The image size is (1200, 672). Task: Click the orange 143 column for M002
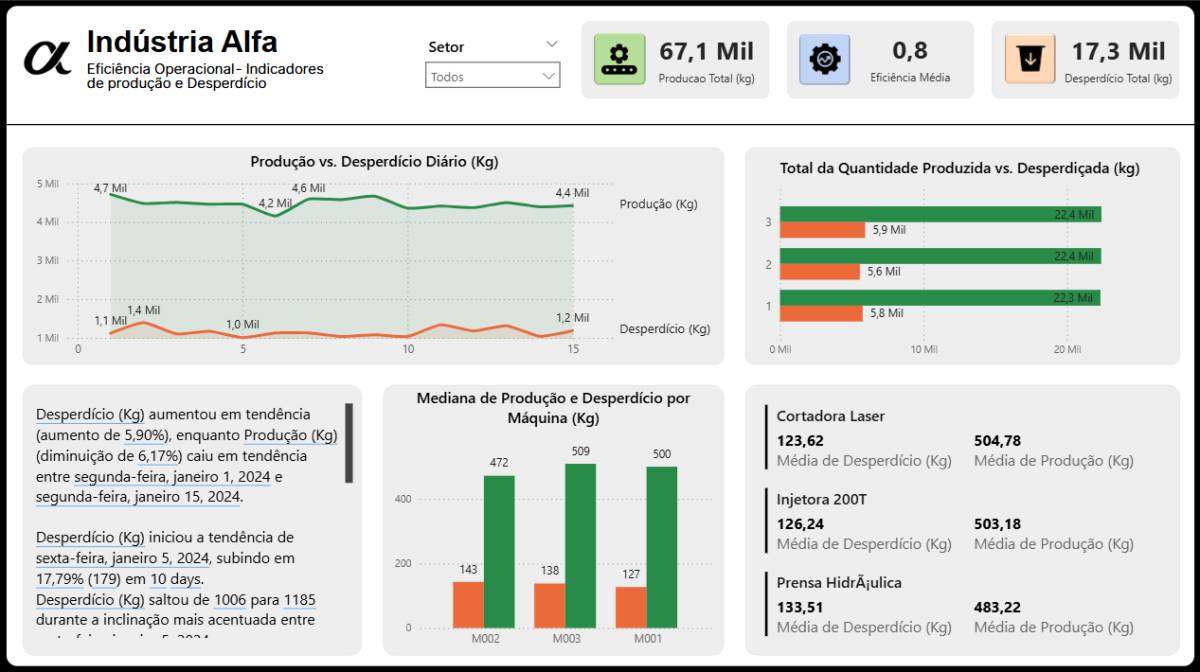point(468,605)
